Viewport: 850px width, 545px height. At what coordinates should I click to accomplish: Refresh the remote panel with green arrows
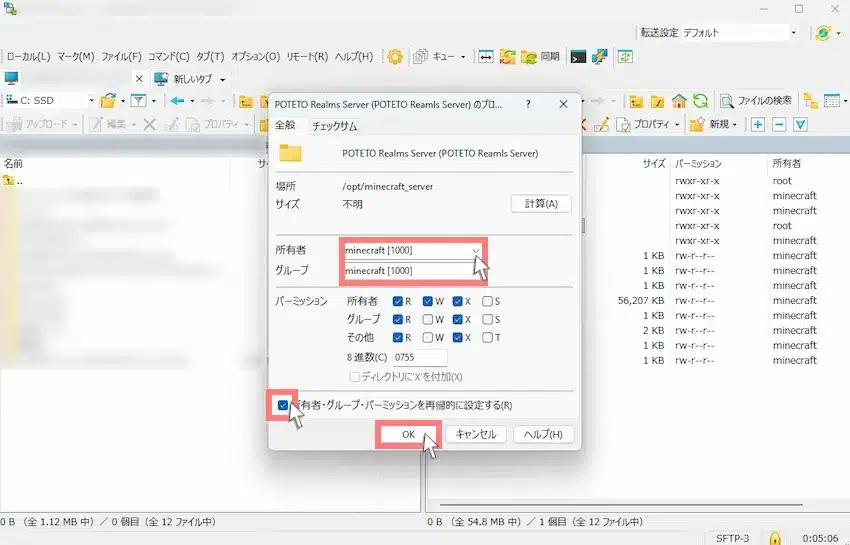701,101
